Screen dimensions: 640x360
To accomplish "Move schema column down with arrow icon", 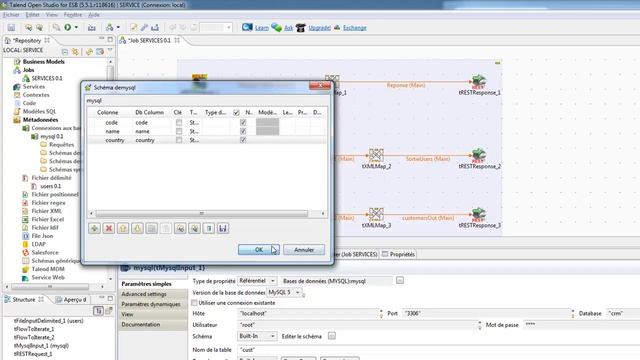I will click(x=137, y=228).
